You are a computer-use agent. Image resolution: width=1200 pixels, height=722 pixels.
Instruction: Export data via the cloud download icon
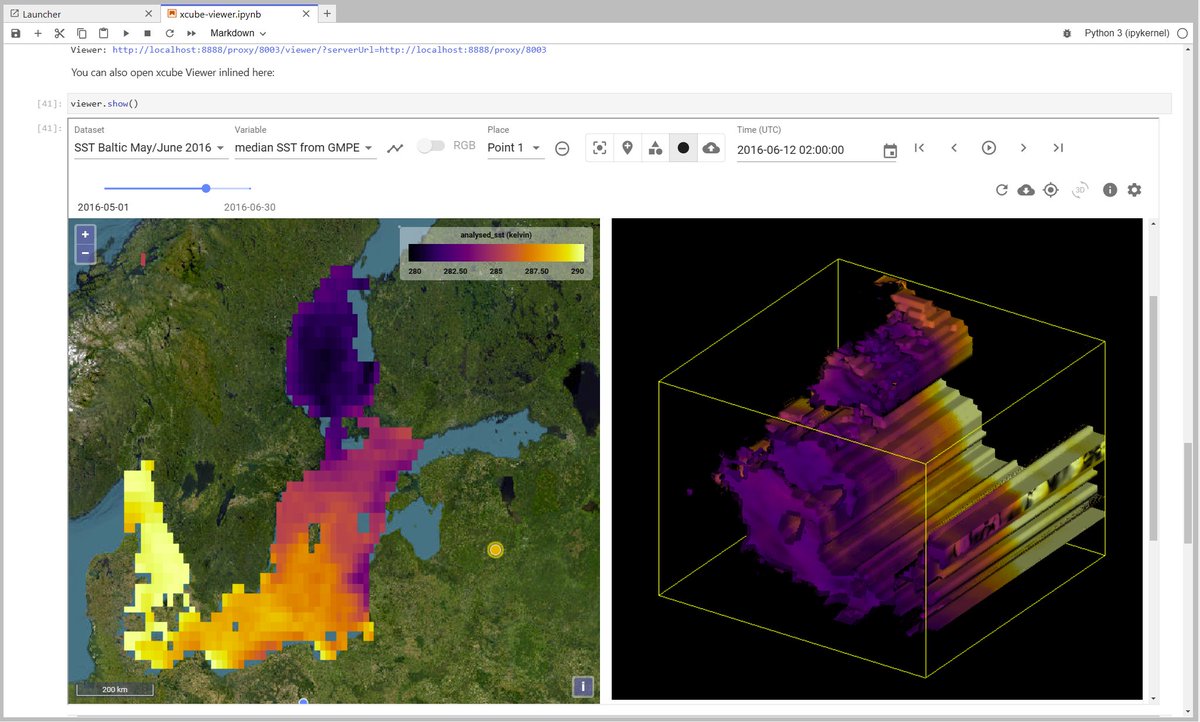[x=1026, y=189]
